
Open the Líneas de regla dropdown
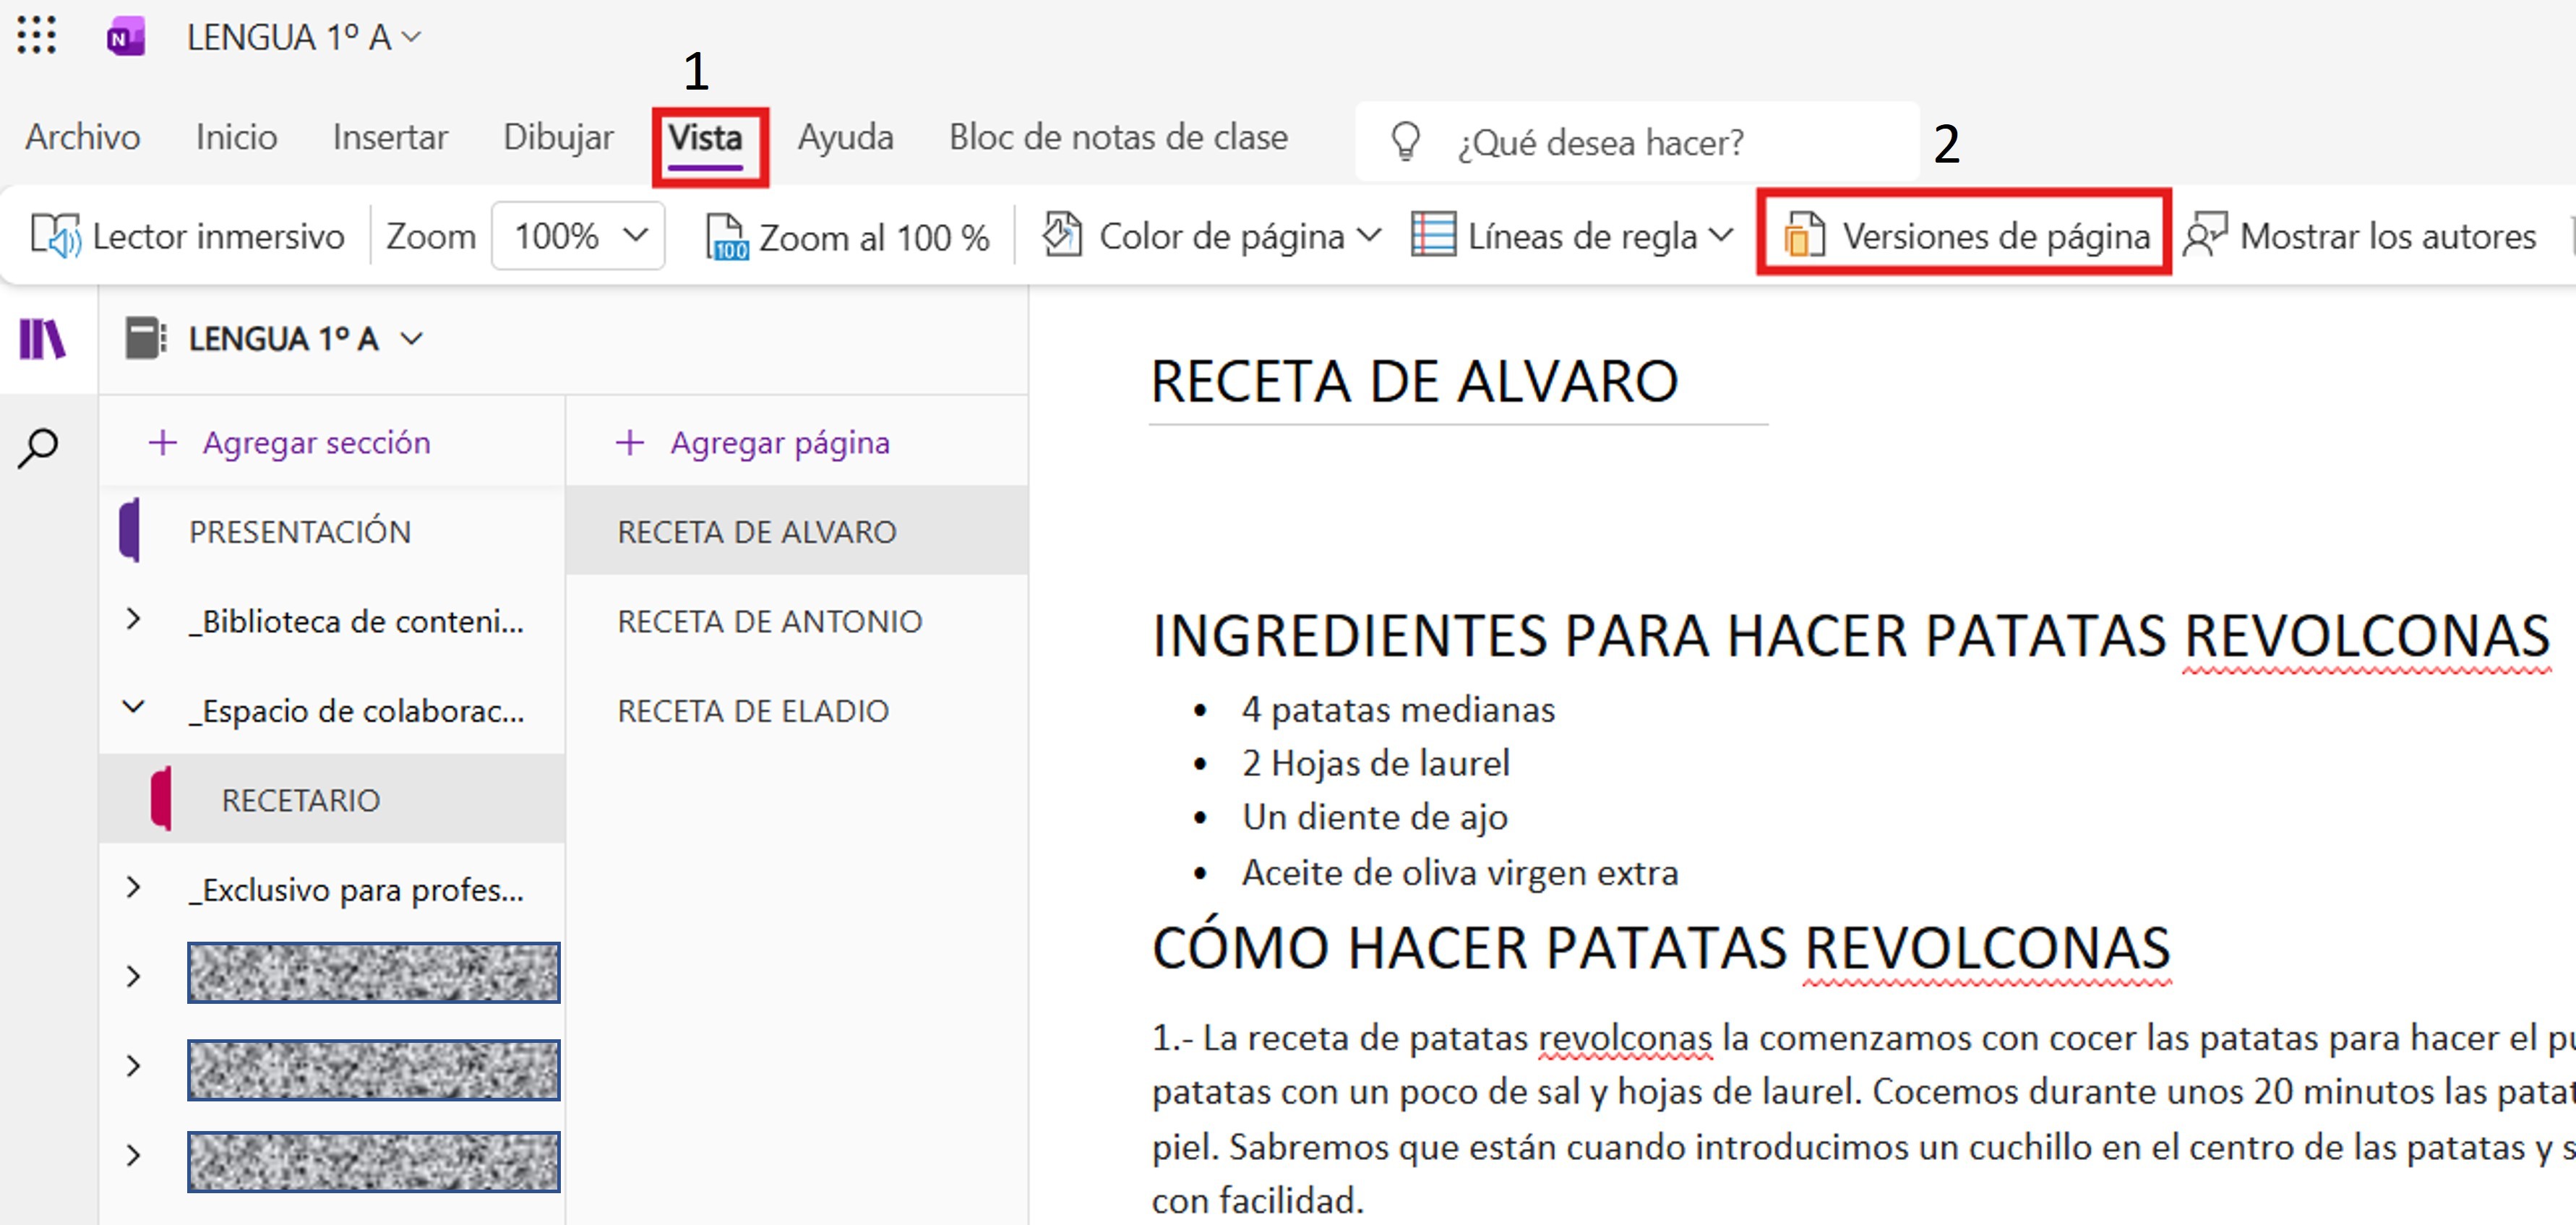[x=1571, y=236]
